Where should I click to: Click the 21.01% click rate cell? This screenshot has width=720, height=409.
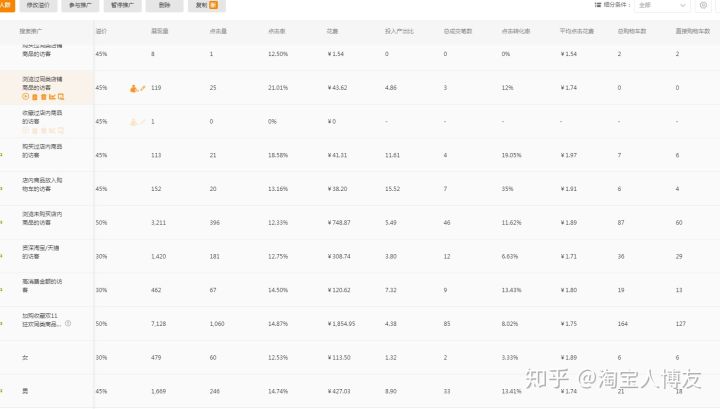tap(278, 88)
